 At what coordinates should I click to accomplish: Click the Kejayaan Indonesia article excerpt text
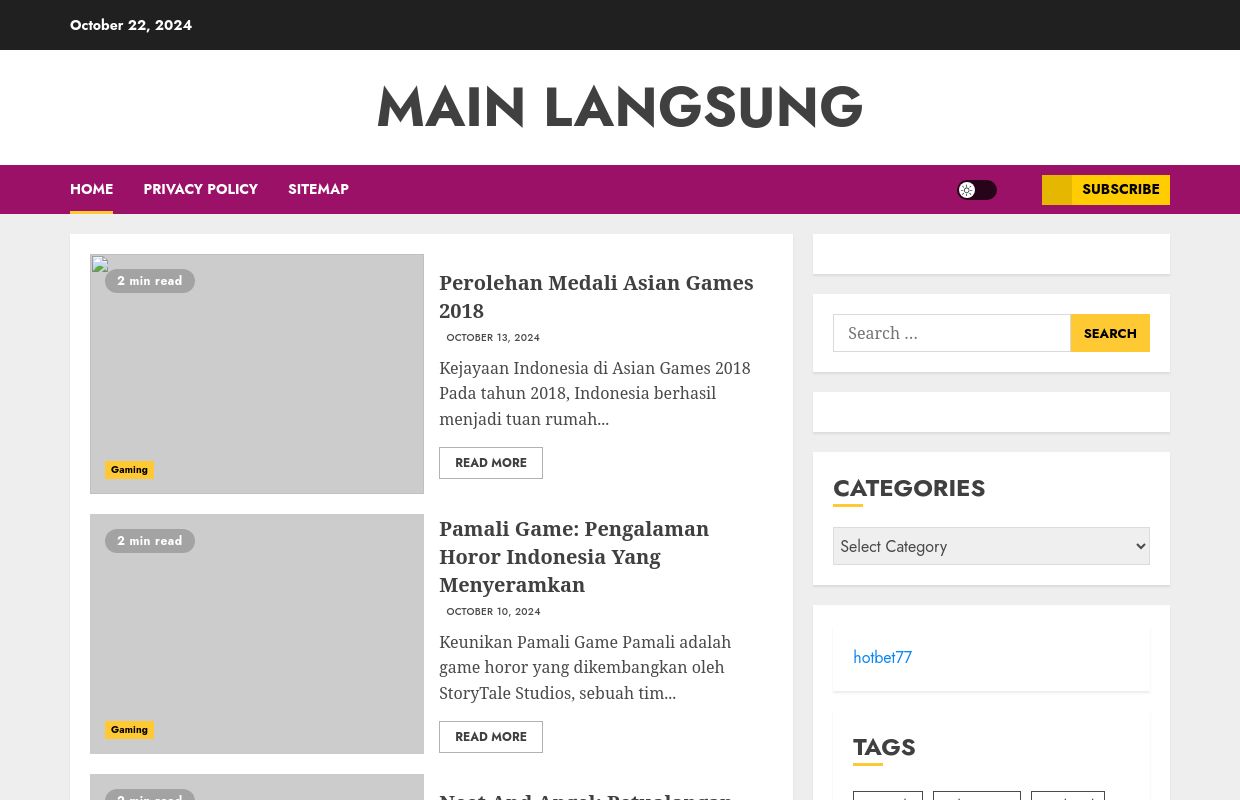(595, 394)
